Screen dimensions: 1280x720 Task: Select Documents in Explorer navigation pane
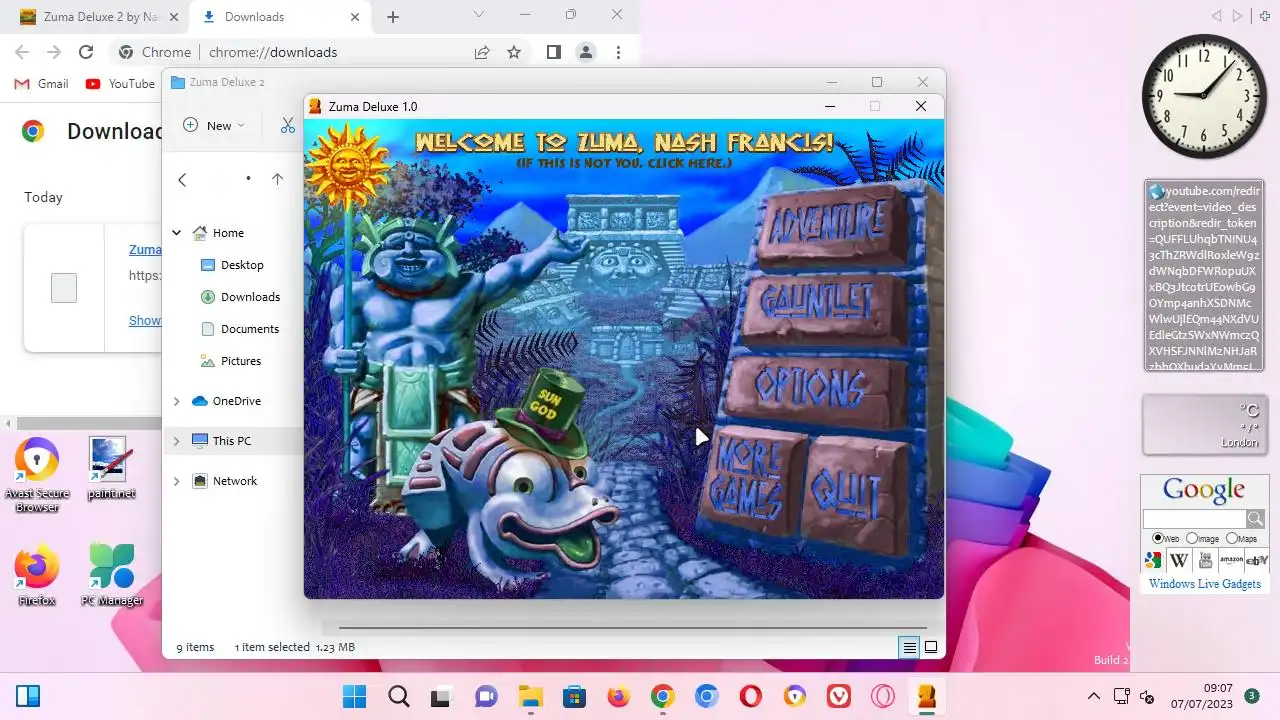(x=239, y=329)
